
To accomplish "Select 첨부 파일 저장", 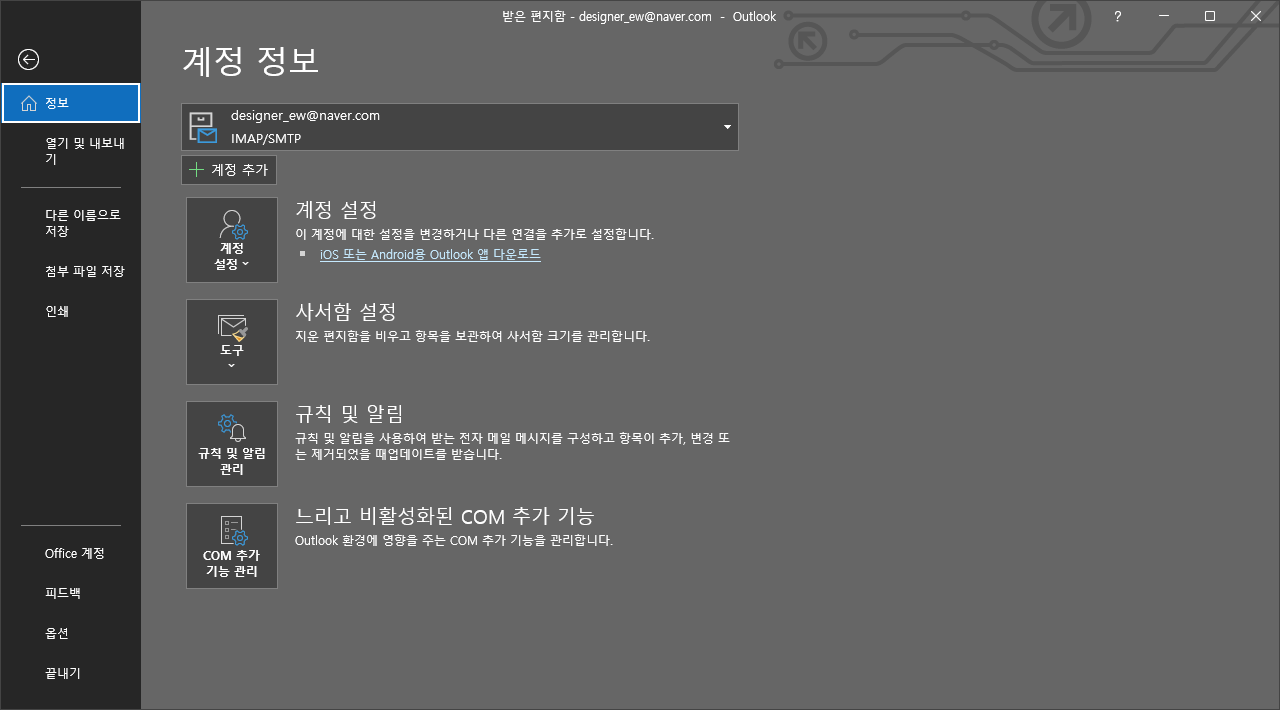I will pos(71,271).
